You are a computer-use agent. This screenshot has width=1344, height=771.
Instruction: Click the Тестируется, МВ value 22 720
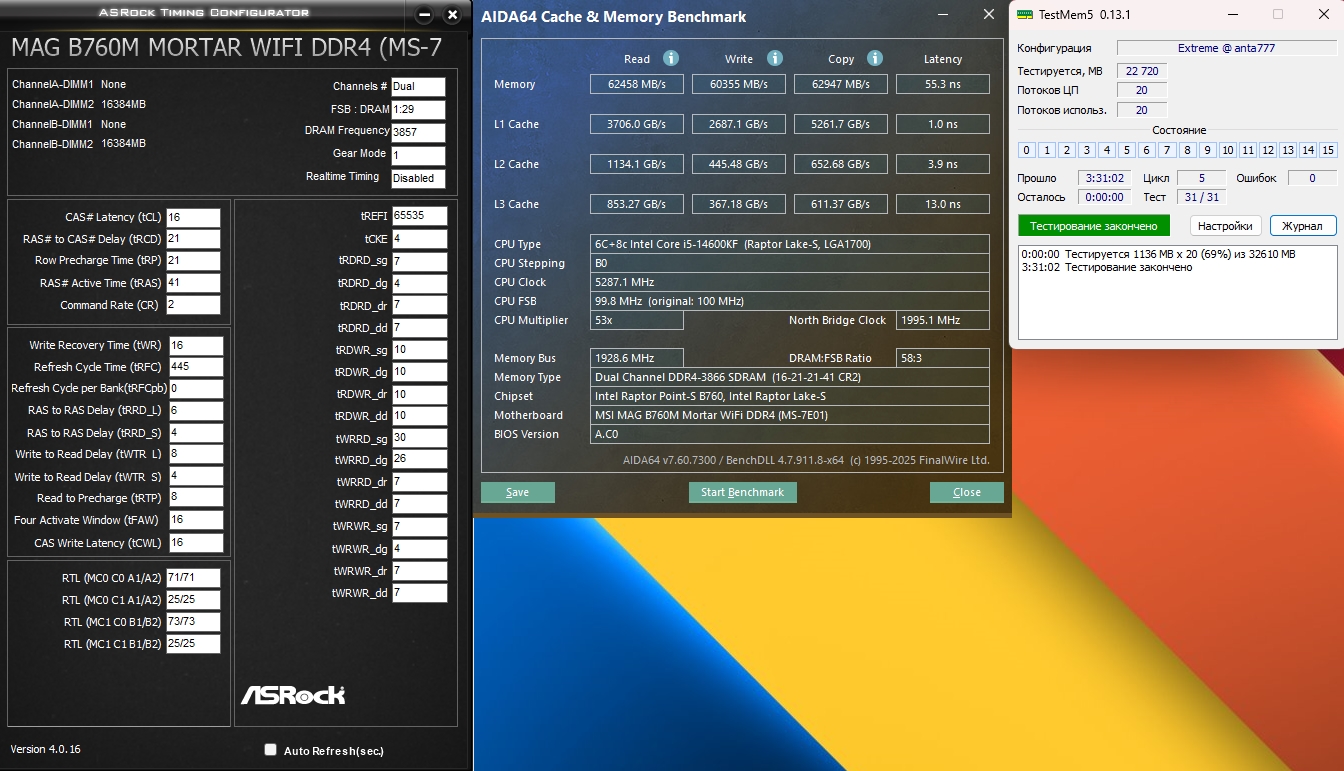pos(1142,71)
